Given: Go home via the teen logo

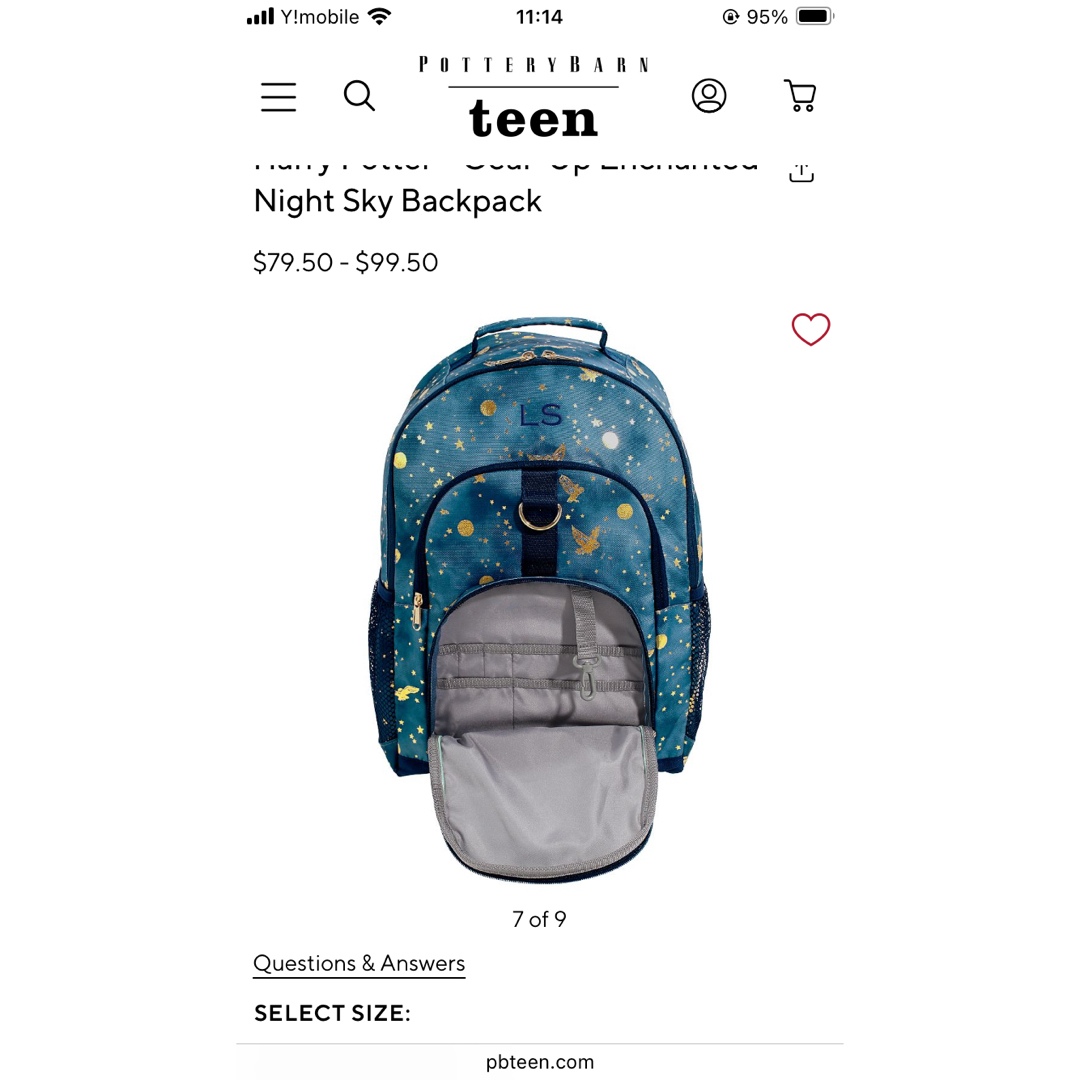Looking at the screenshot, I should 534,96.
